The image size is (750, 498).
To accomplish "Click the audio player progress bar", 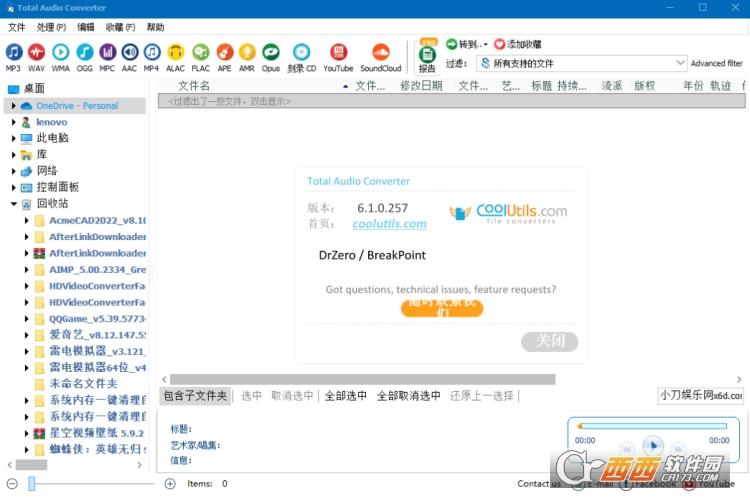I will (x=652, y=426).
